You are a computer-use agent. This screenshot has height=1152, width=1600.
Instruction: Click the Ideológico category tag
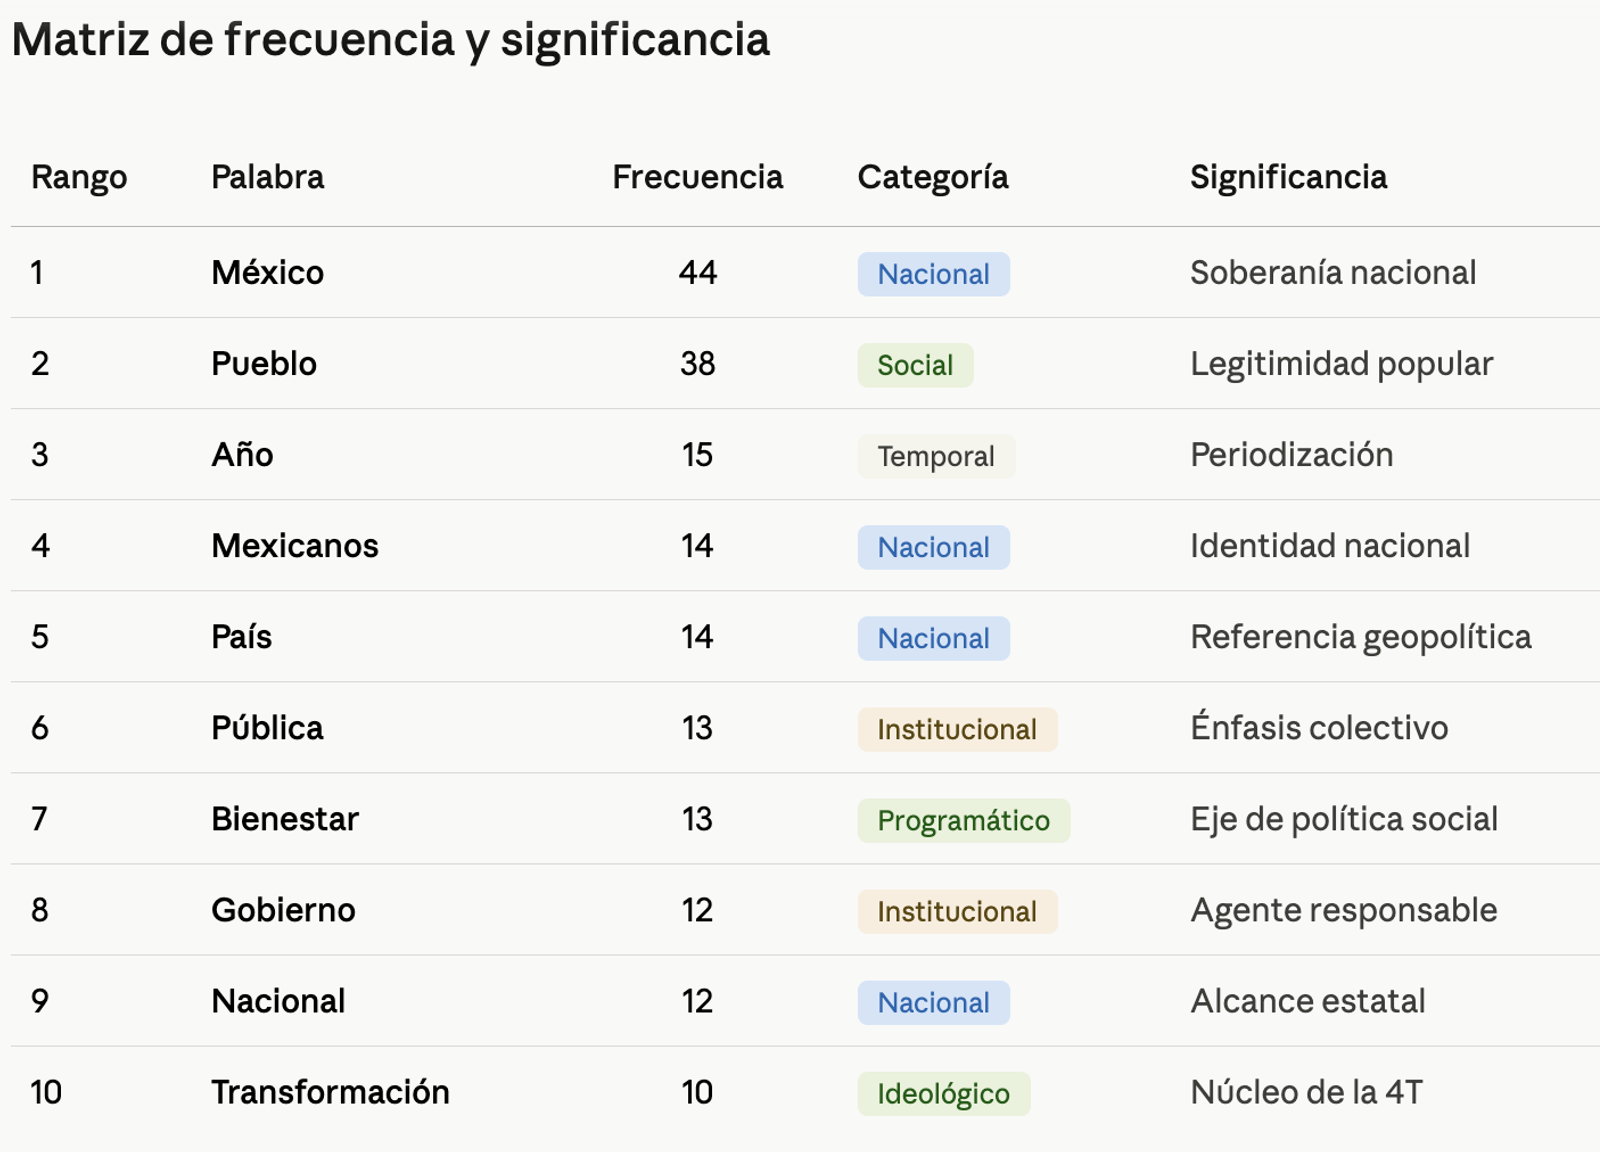943,1093
